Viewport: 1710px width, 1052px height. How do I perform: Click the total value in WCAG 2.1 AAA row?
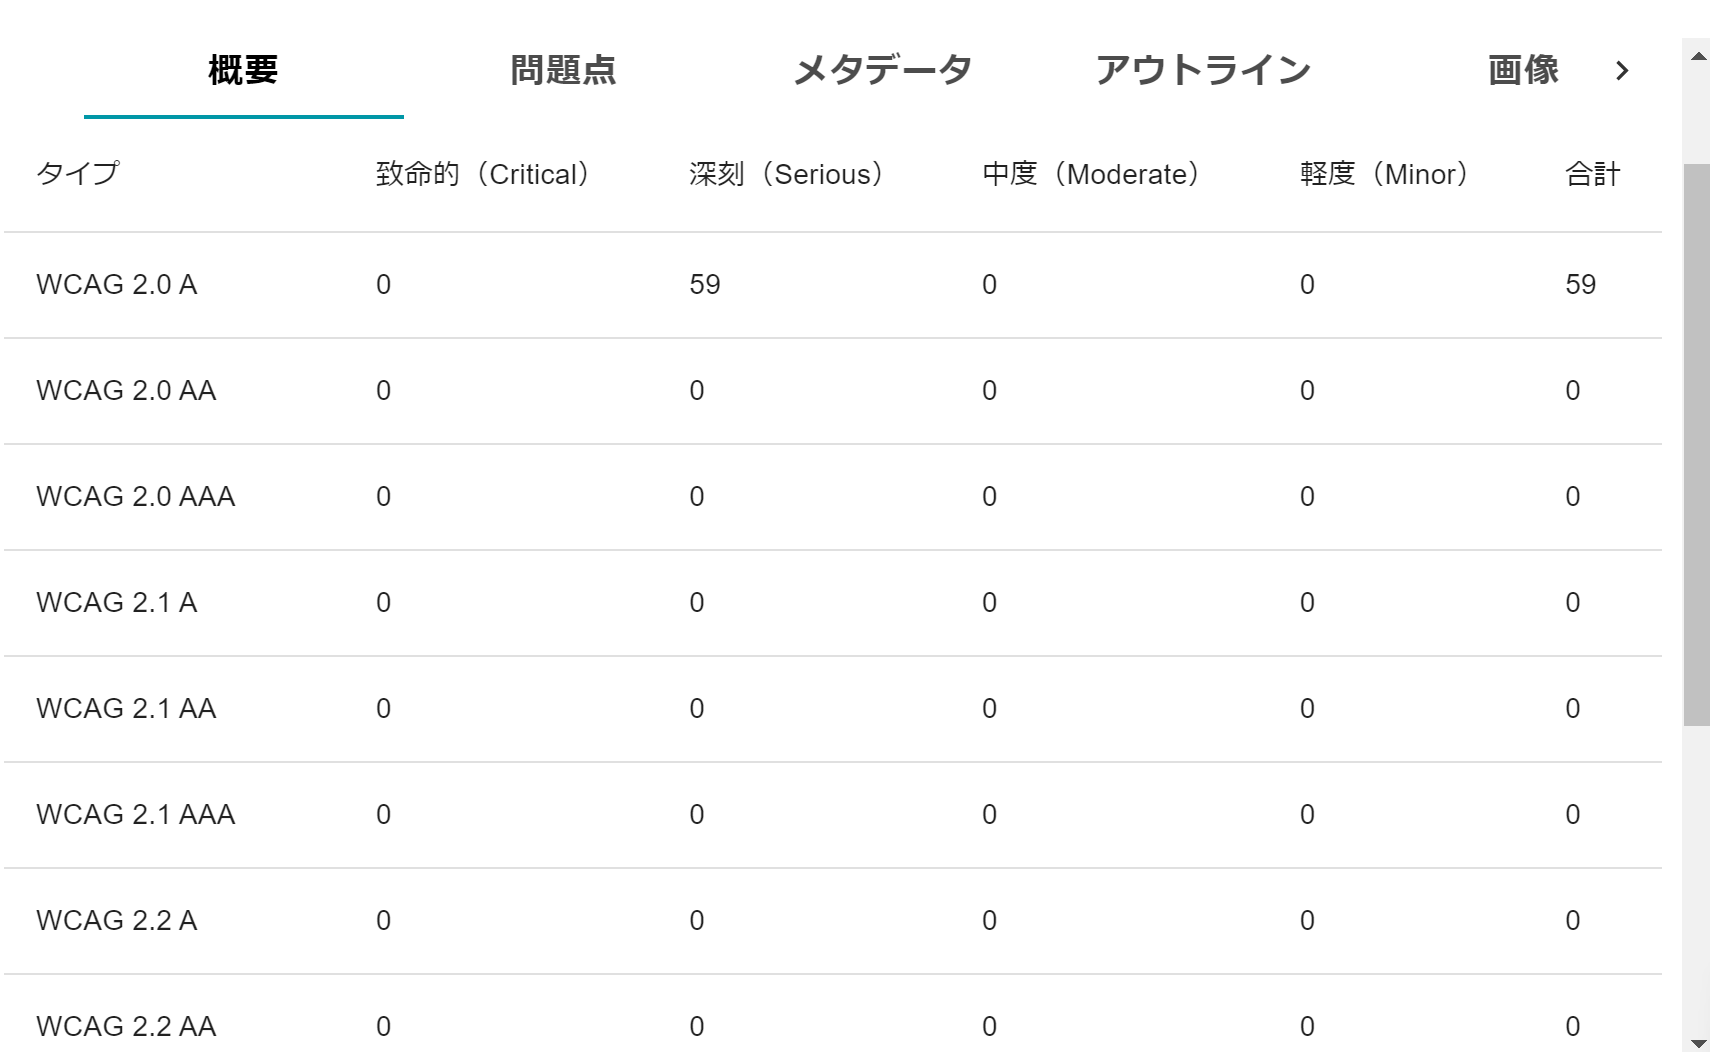pos(1573,815)
